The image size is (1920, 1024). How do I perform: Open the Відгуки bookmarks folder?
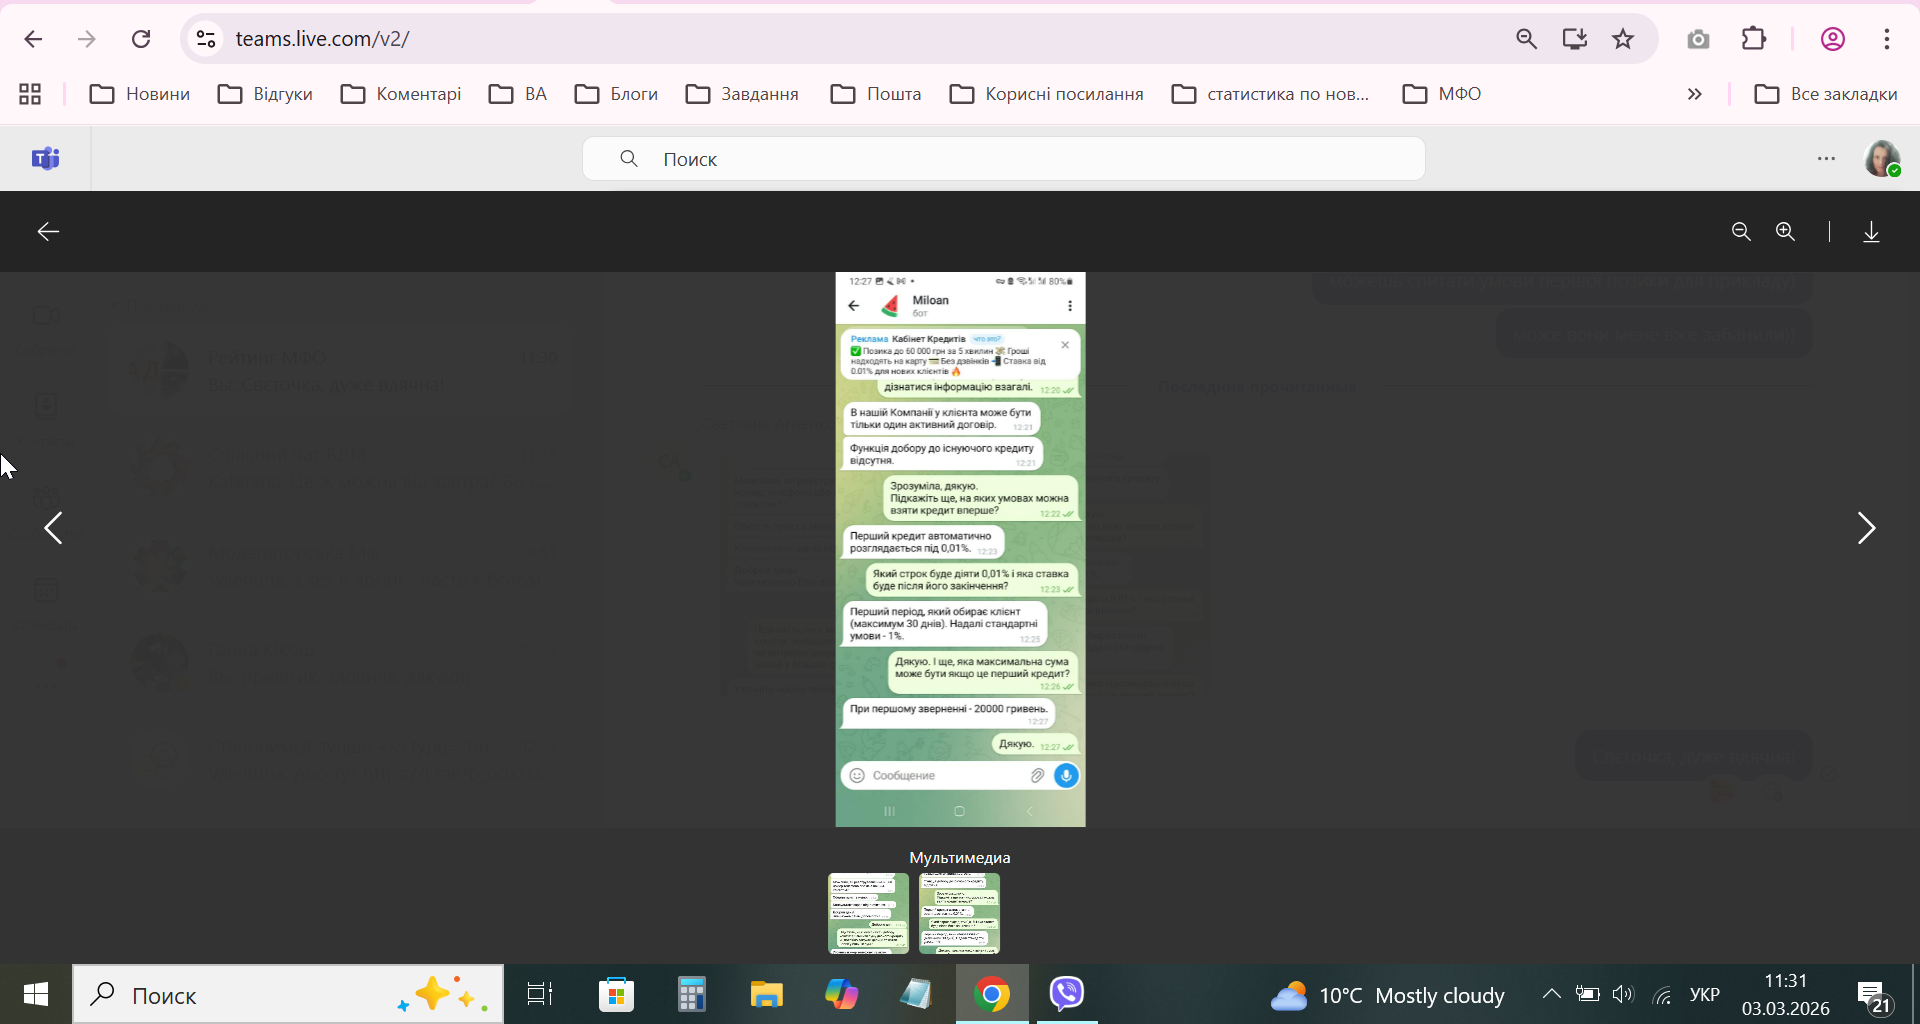[x=265, y=94]
